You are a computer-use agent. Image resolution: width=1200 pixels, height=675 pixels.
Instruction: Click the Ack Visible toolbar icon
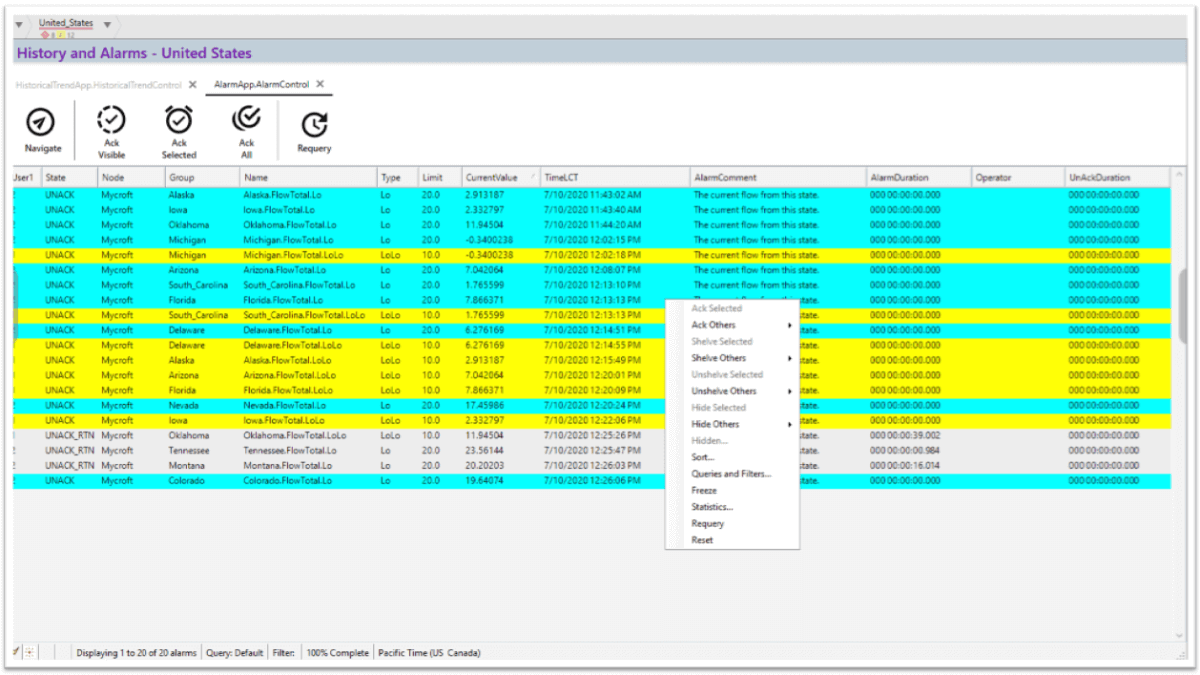point(111,121)
